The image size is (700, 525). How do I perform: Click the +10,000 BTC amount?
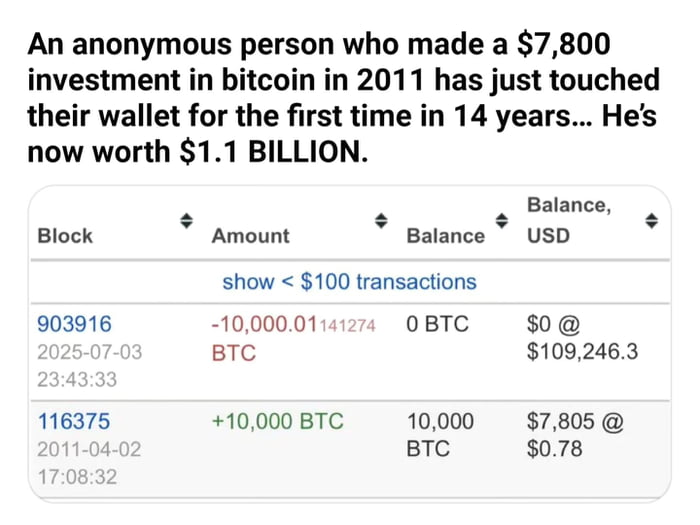[277, 422]
